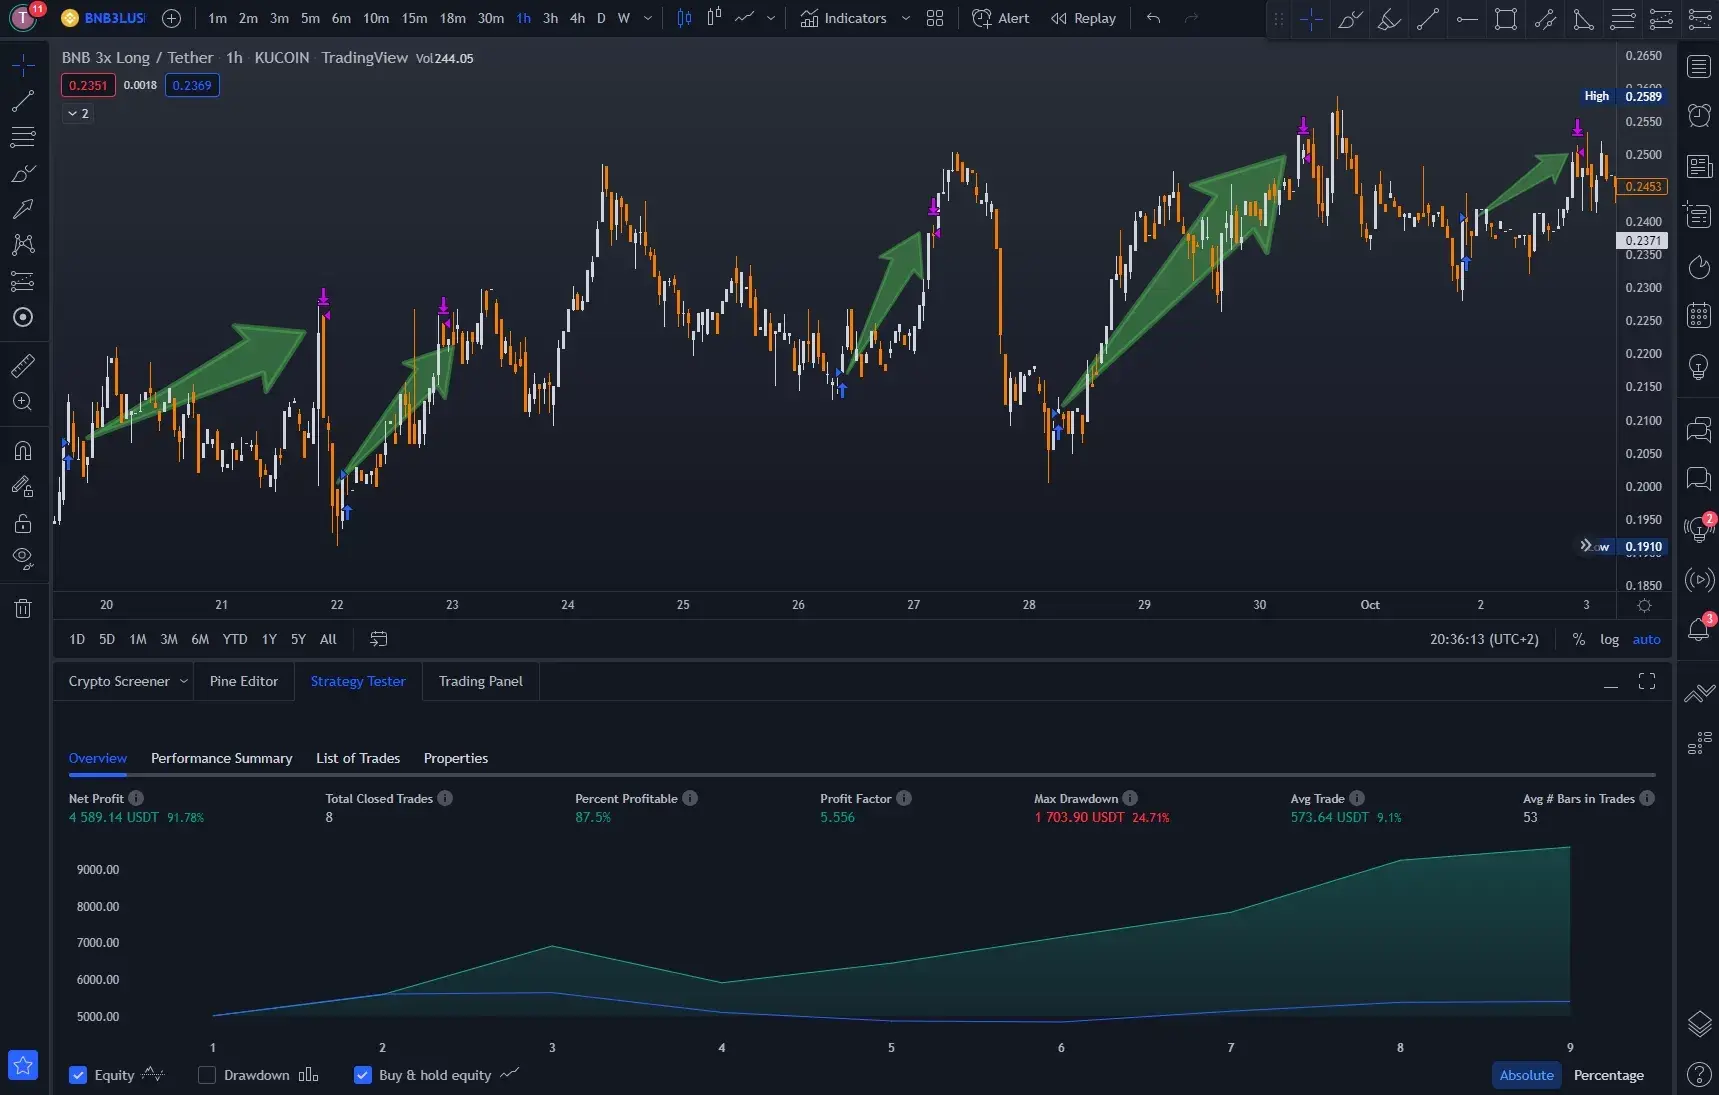Uncheck the Equity checkbox

pyautogui.click(x=78, y=1075)
